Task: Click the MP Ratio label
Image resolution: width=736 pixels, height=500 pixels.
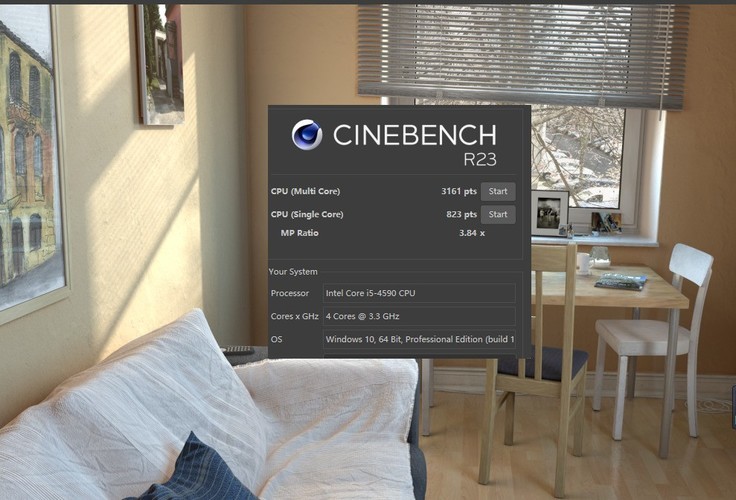Action: click(x=299, y=233)
